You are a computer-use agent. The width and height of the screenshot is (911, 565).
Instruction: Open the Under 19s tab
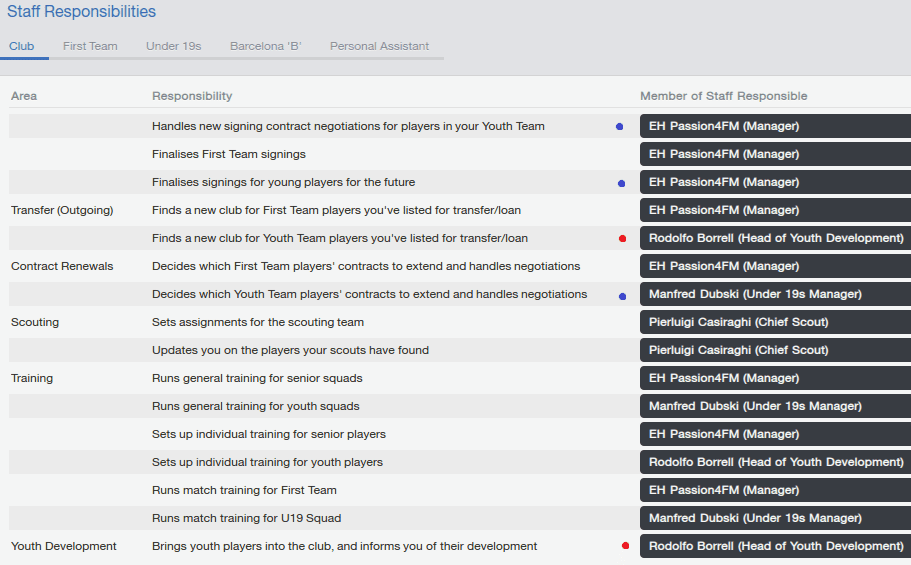pos(173,46)
